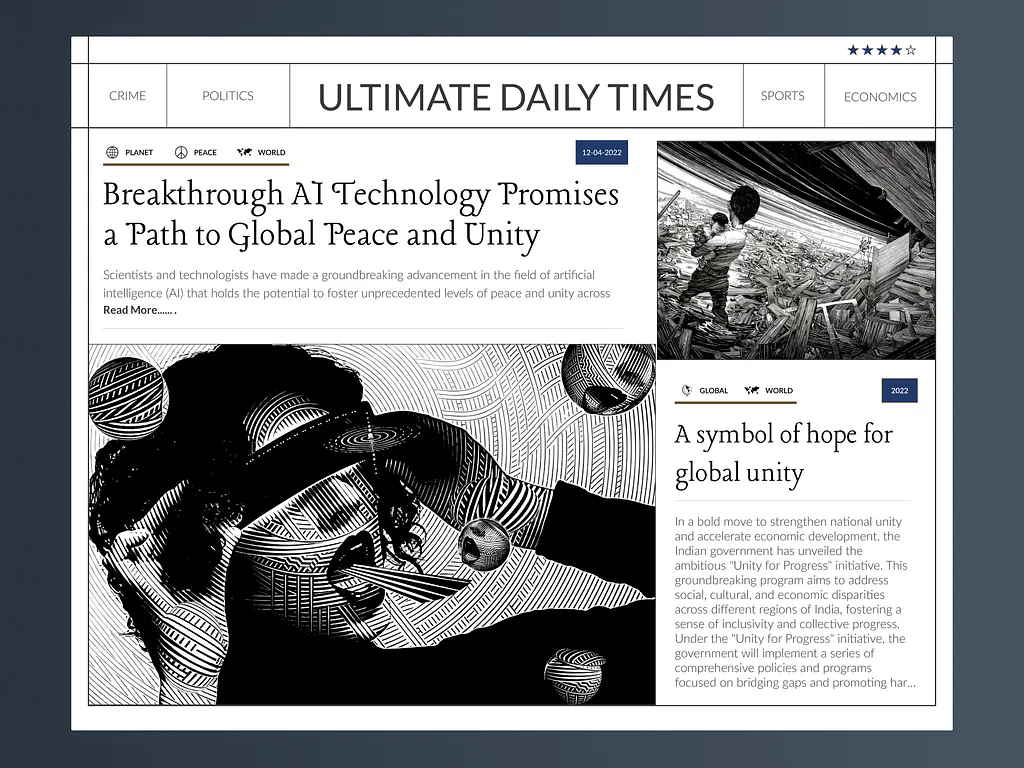
Task: Open the large striped face illustration
Action: pos(372,524)
